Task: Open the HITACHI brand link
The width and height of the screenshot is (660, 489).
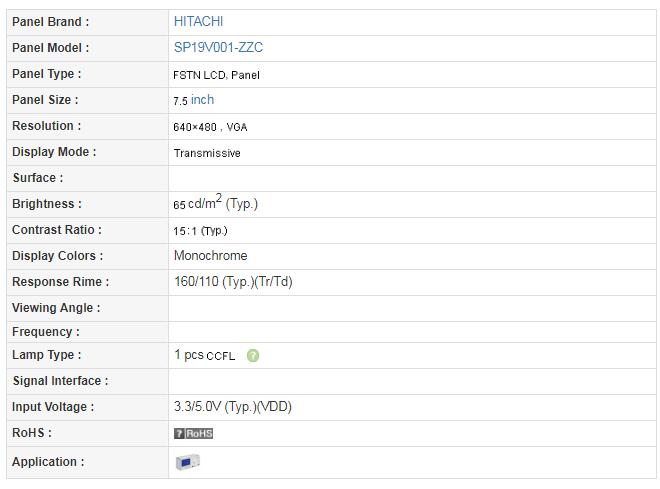Action: [x=198, y=21]
